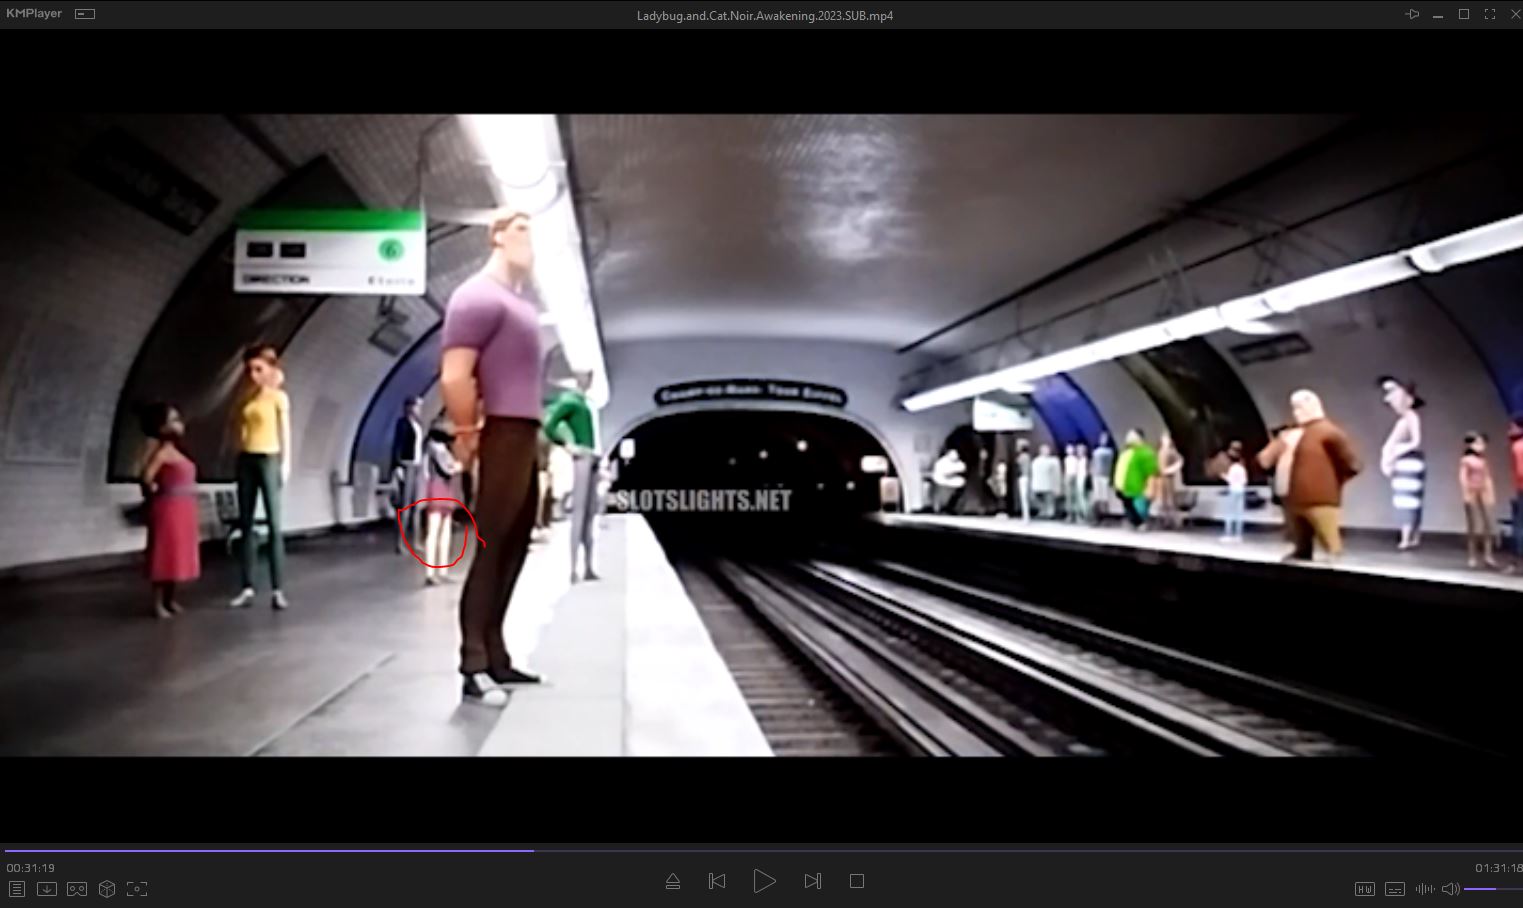
Task: Stop video playback
Action: click(857, 881)
